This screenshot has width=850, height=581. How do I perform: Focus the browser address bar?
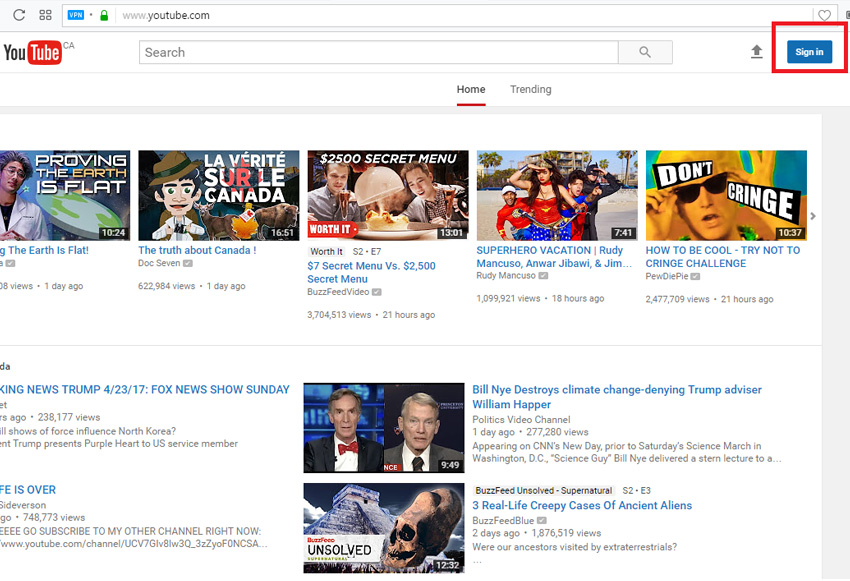[438, 15]
